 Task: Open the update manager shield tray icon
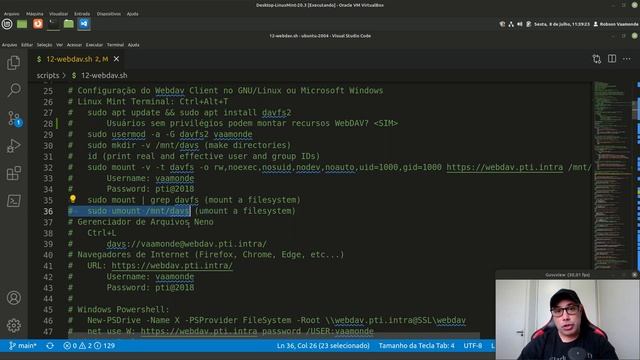502,24
